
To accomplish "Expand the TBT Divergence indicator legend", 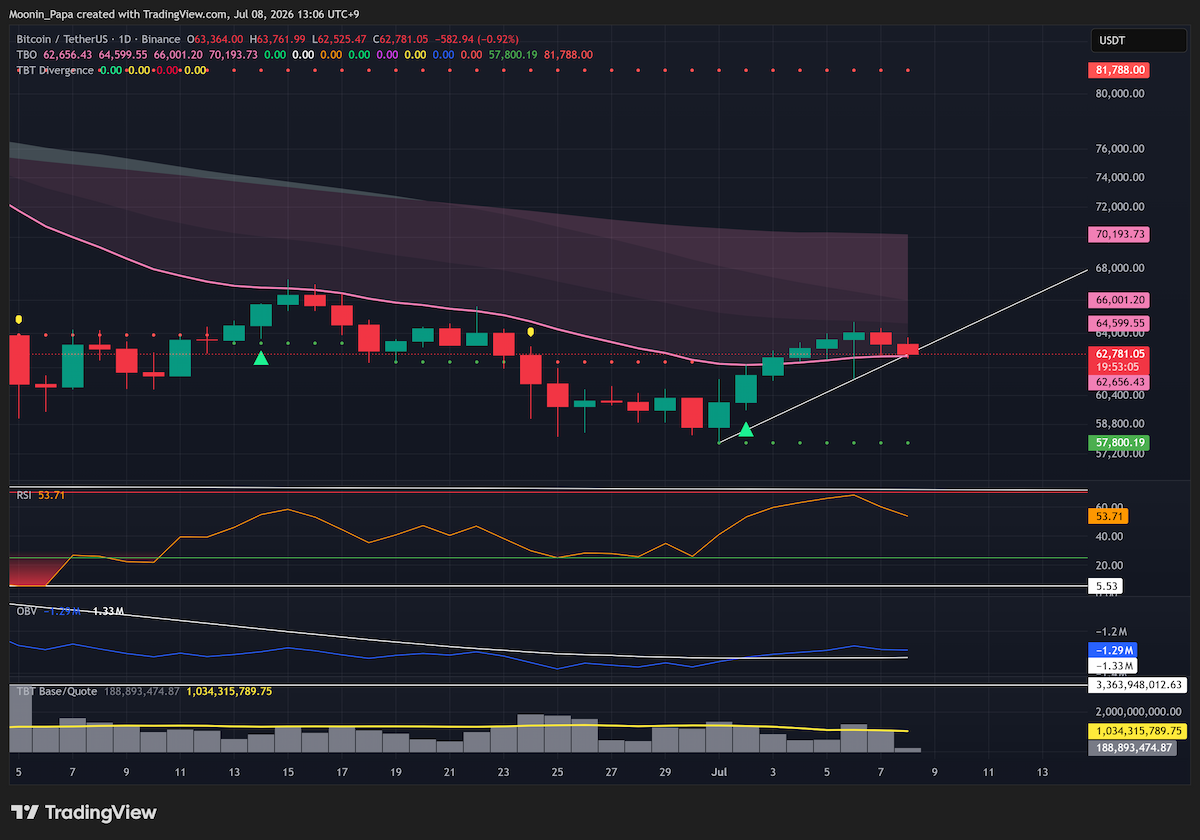I will pos(55,70).
